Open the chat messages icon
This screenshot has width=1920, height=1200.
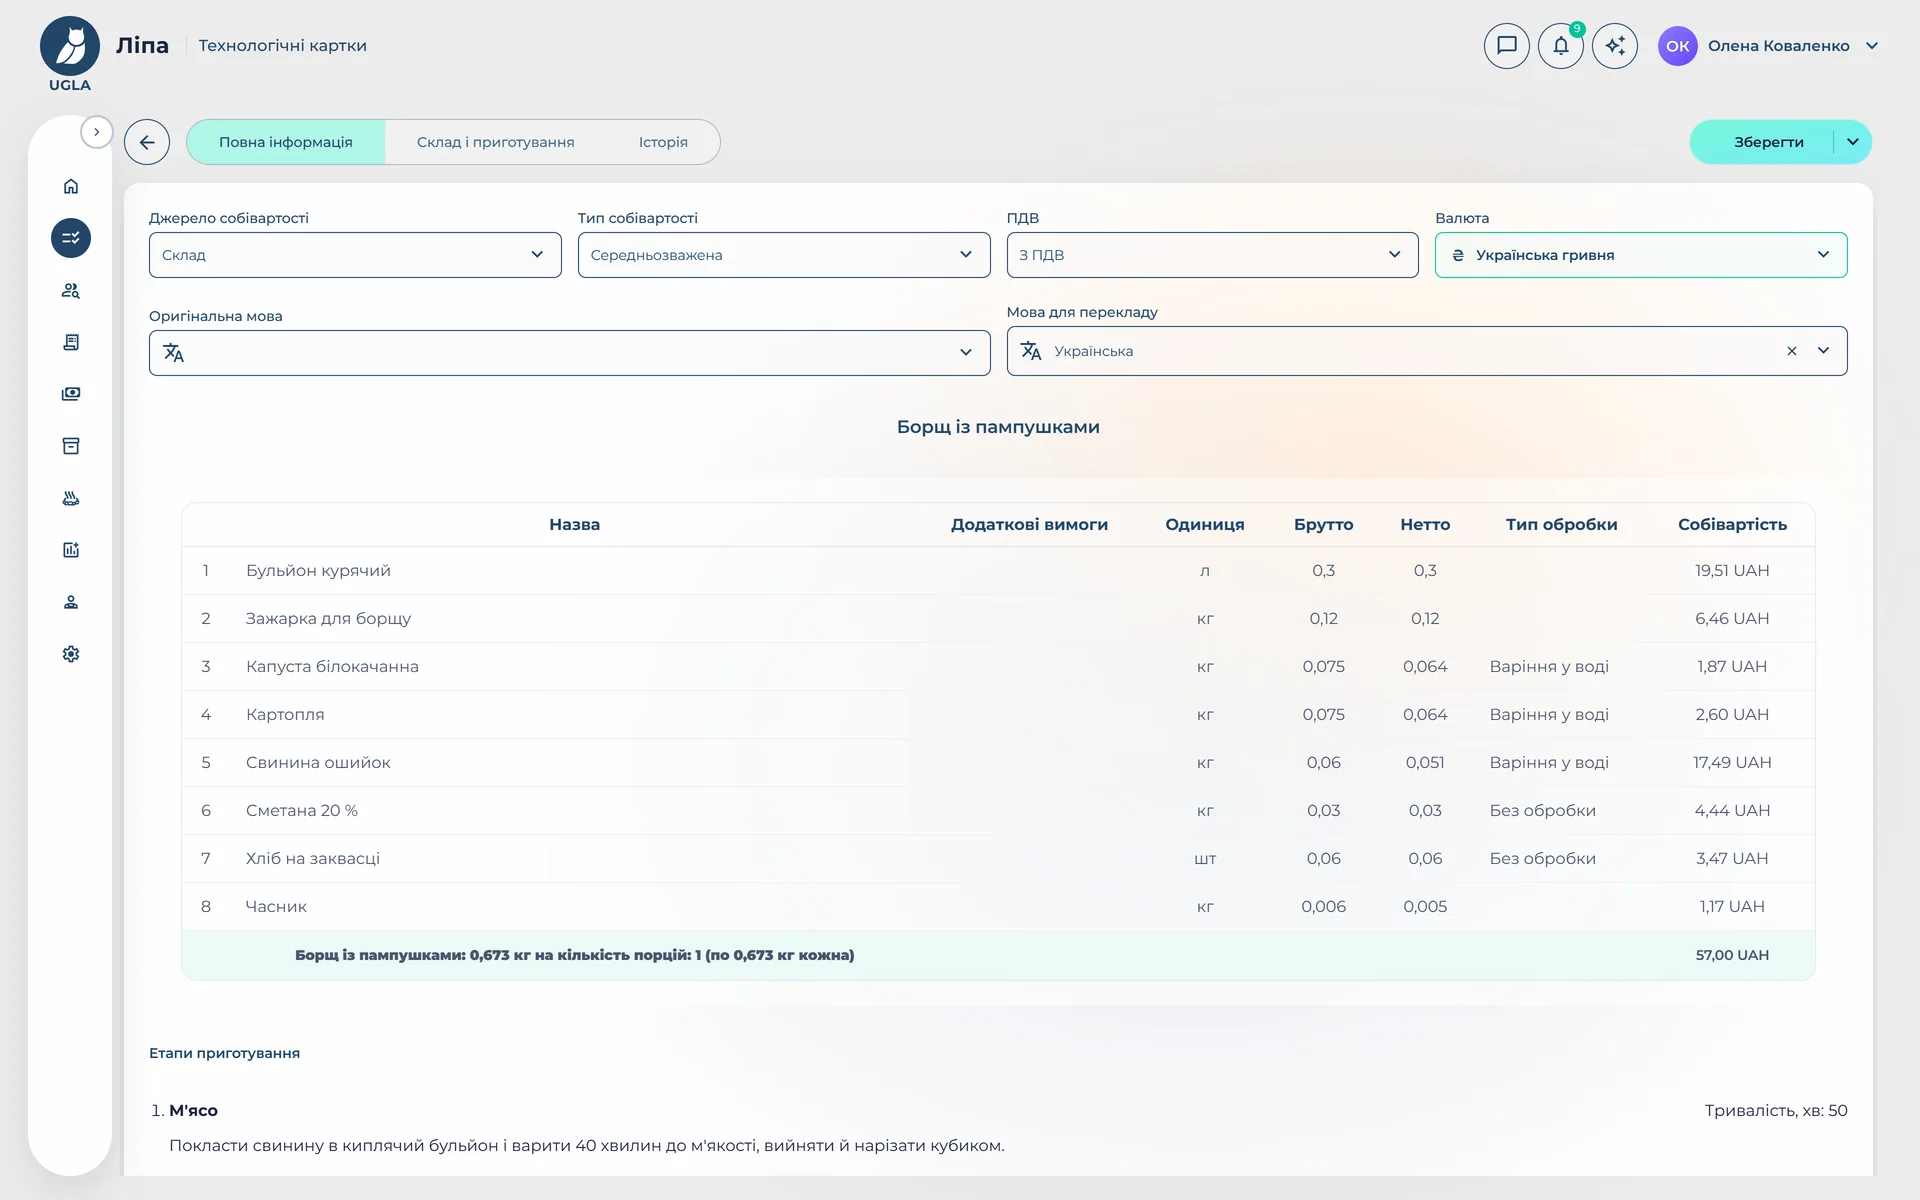coord(1507,46)
